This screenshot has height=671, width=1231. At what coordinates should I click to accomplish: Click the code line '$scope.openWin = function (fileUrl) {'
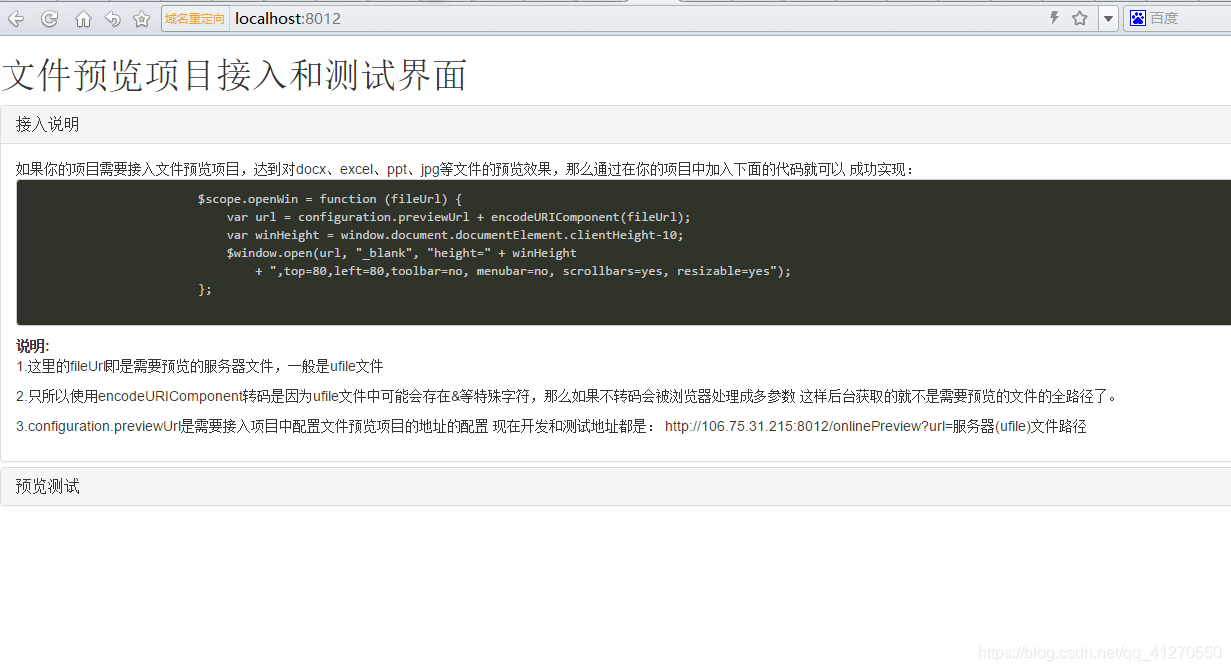(x=330, y=199)
